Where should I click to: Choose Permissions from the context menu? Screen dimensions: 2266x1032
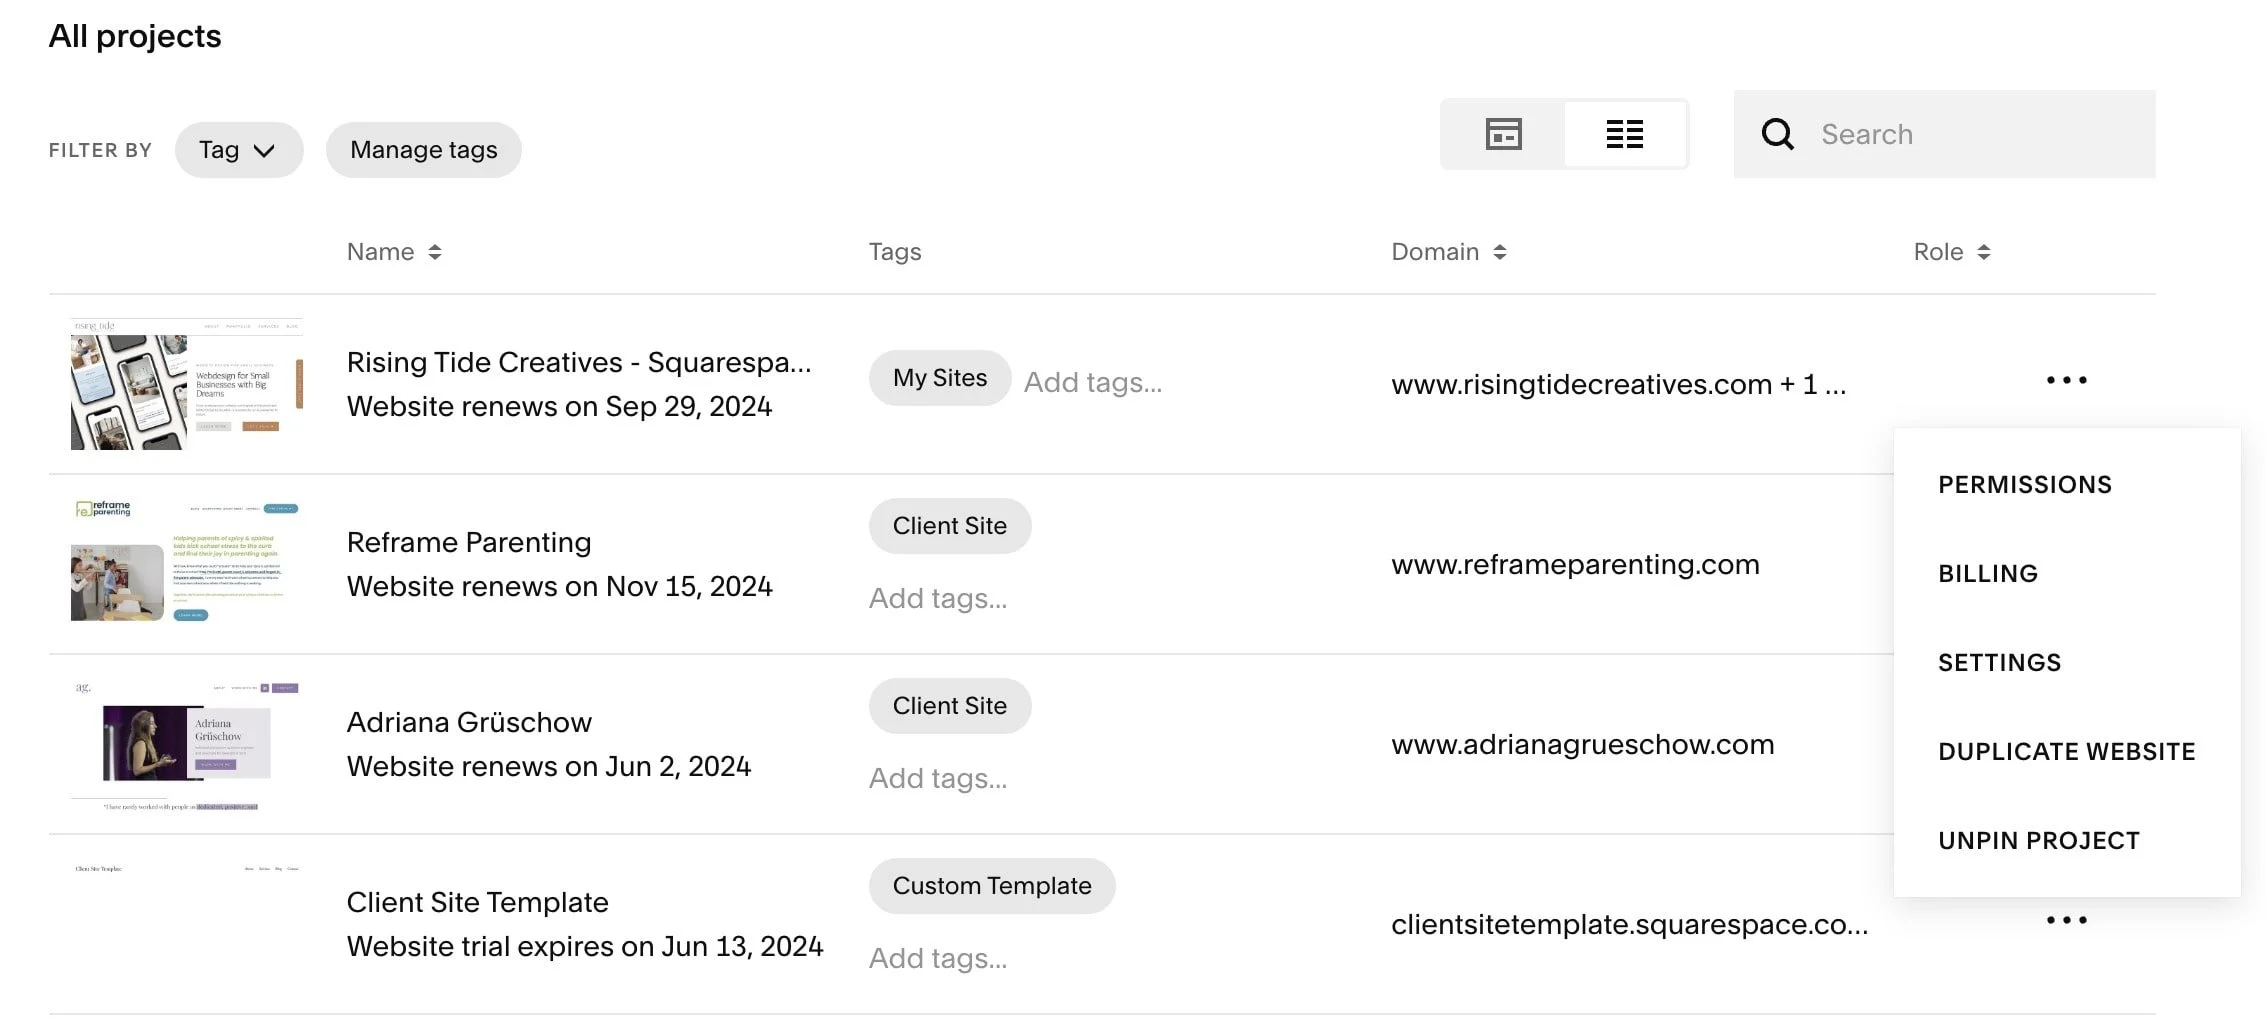2025,485
